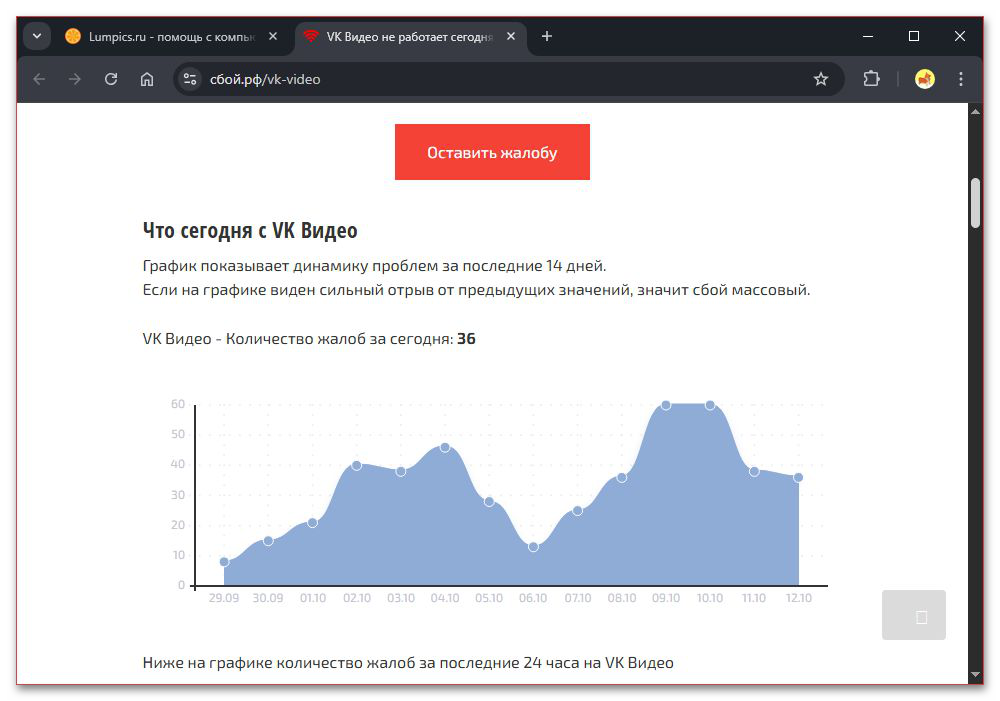This screenshot has width=1000, height=701.
Task: Minimize the browser window
Action: (x=868, y=36)
